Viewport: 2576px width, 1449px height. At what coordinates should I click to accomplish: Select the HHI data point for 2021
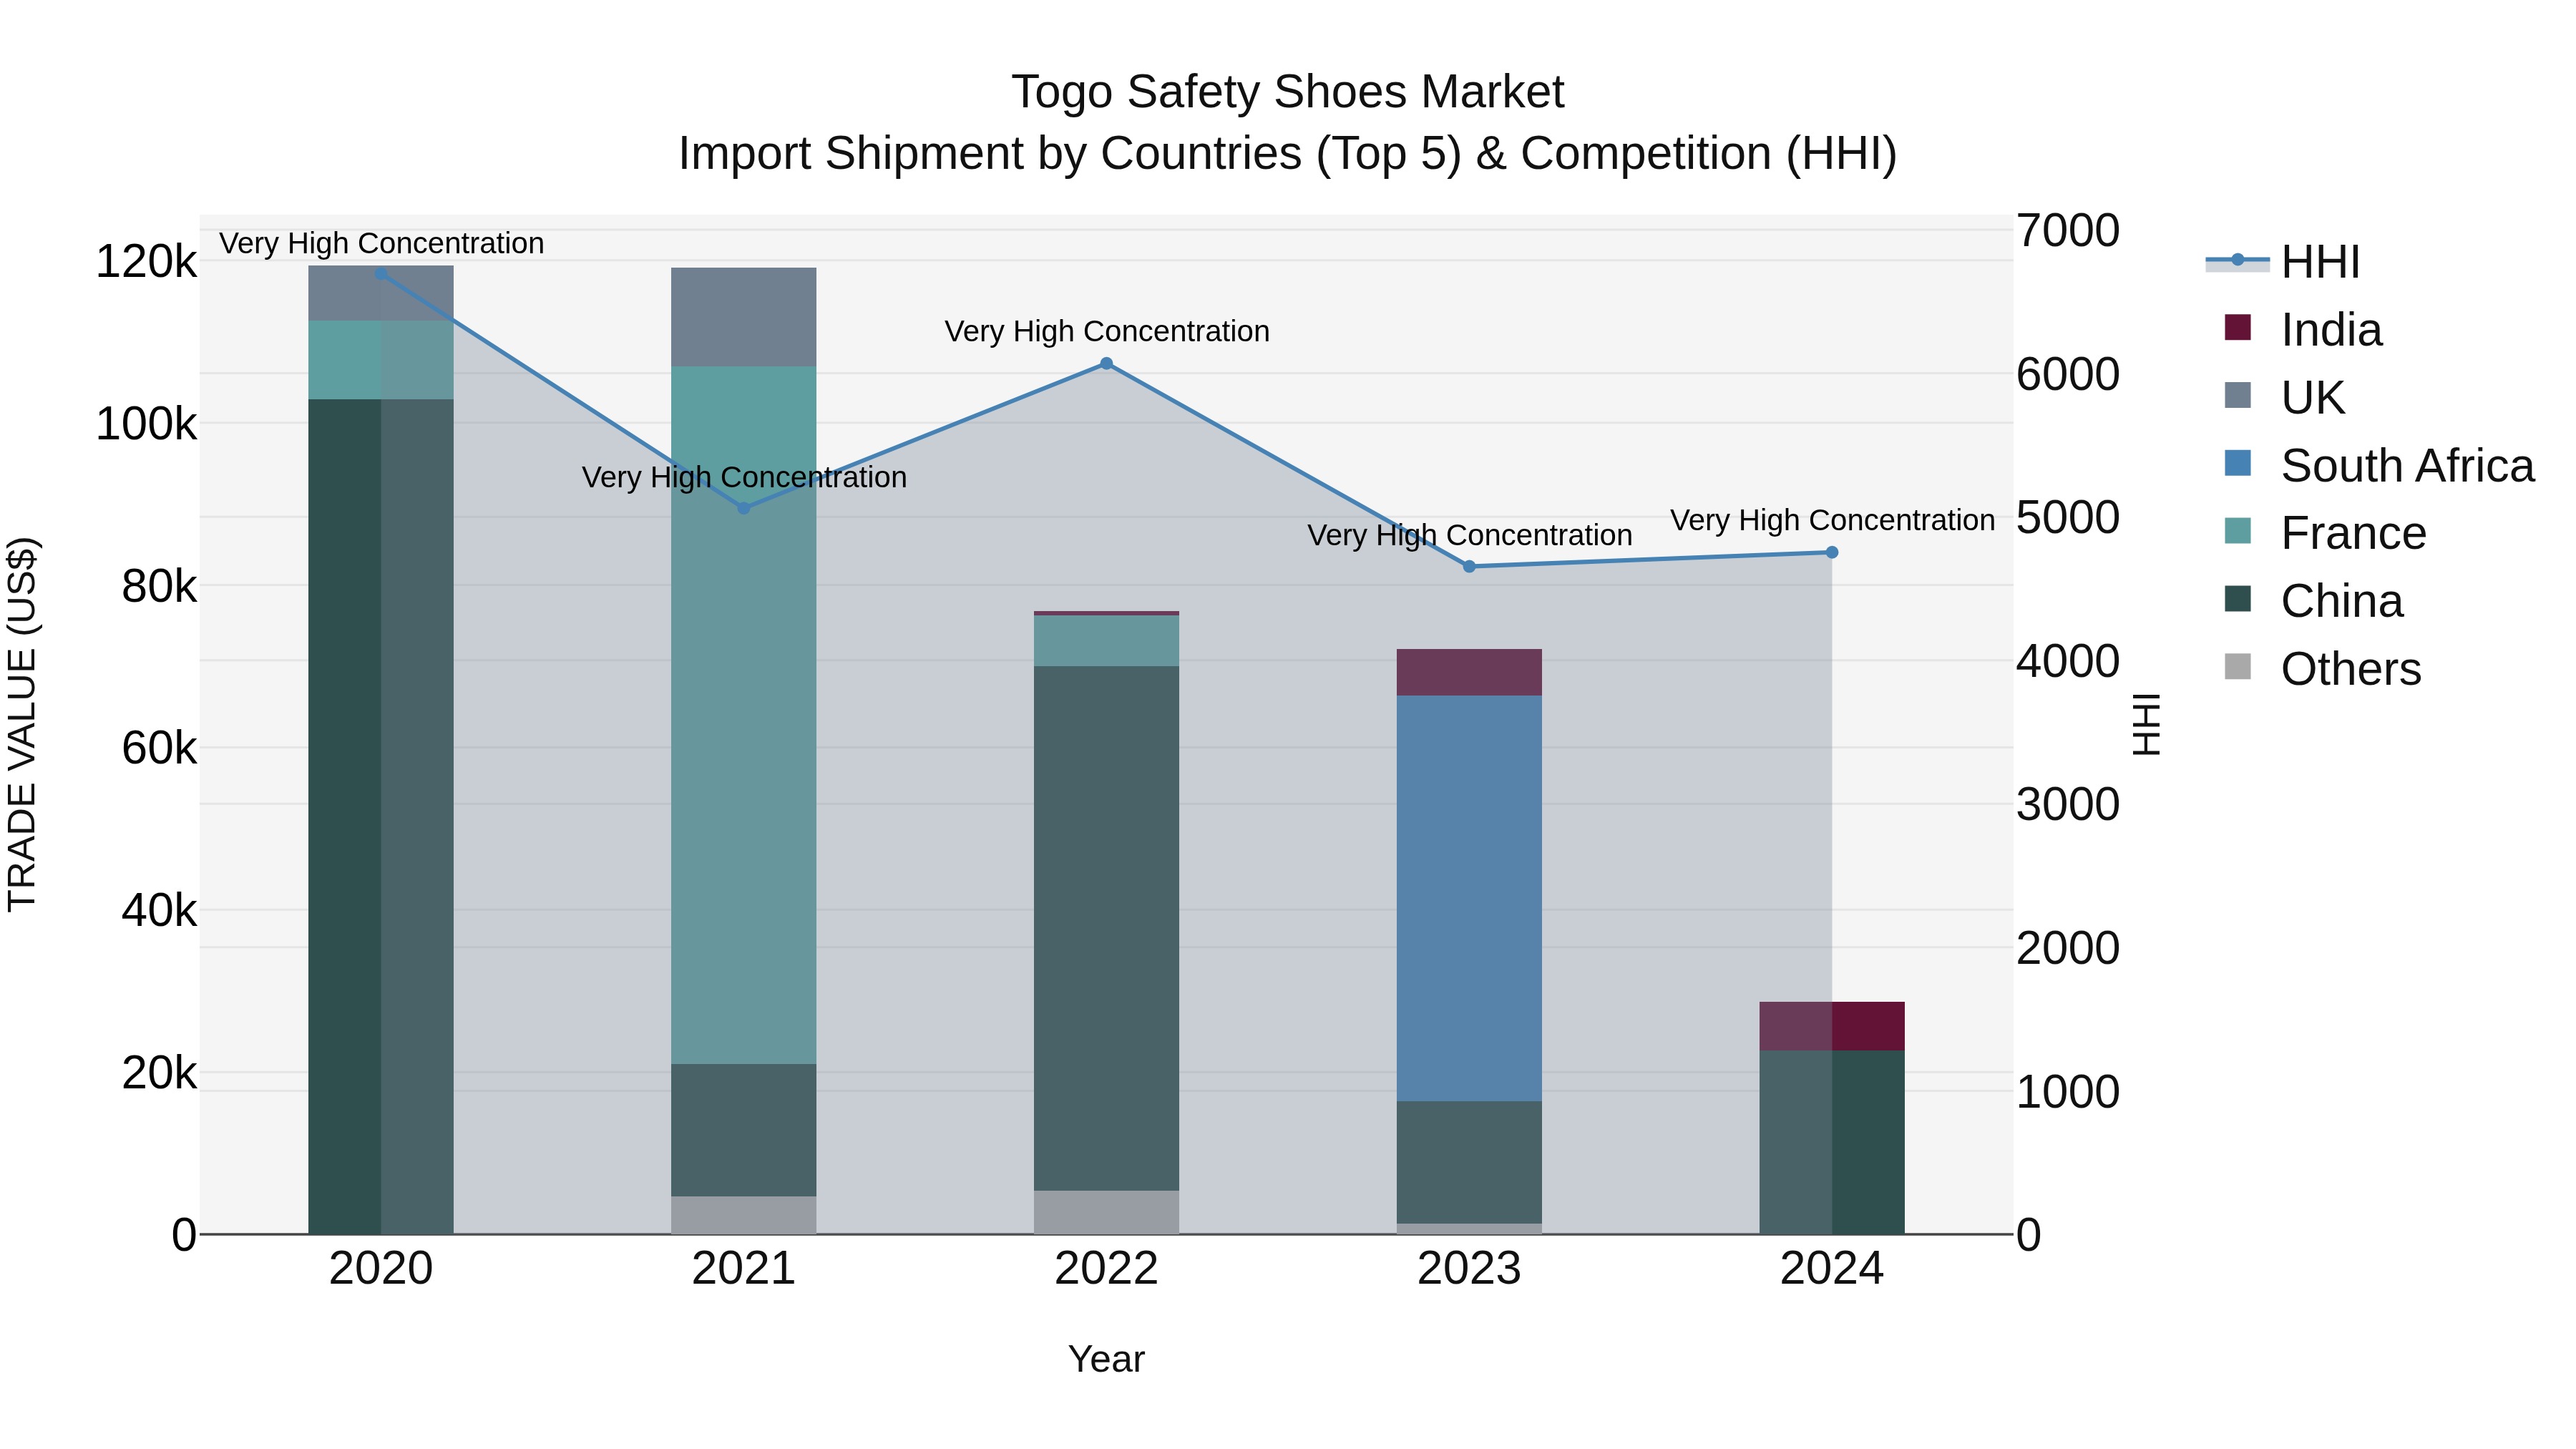coord(744,508)
